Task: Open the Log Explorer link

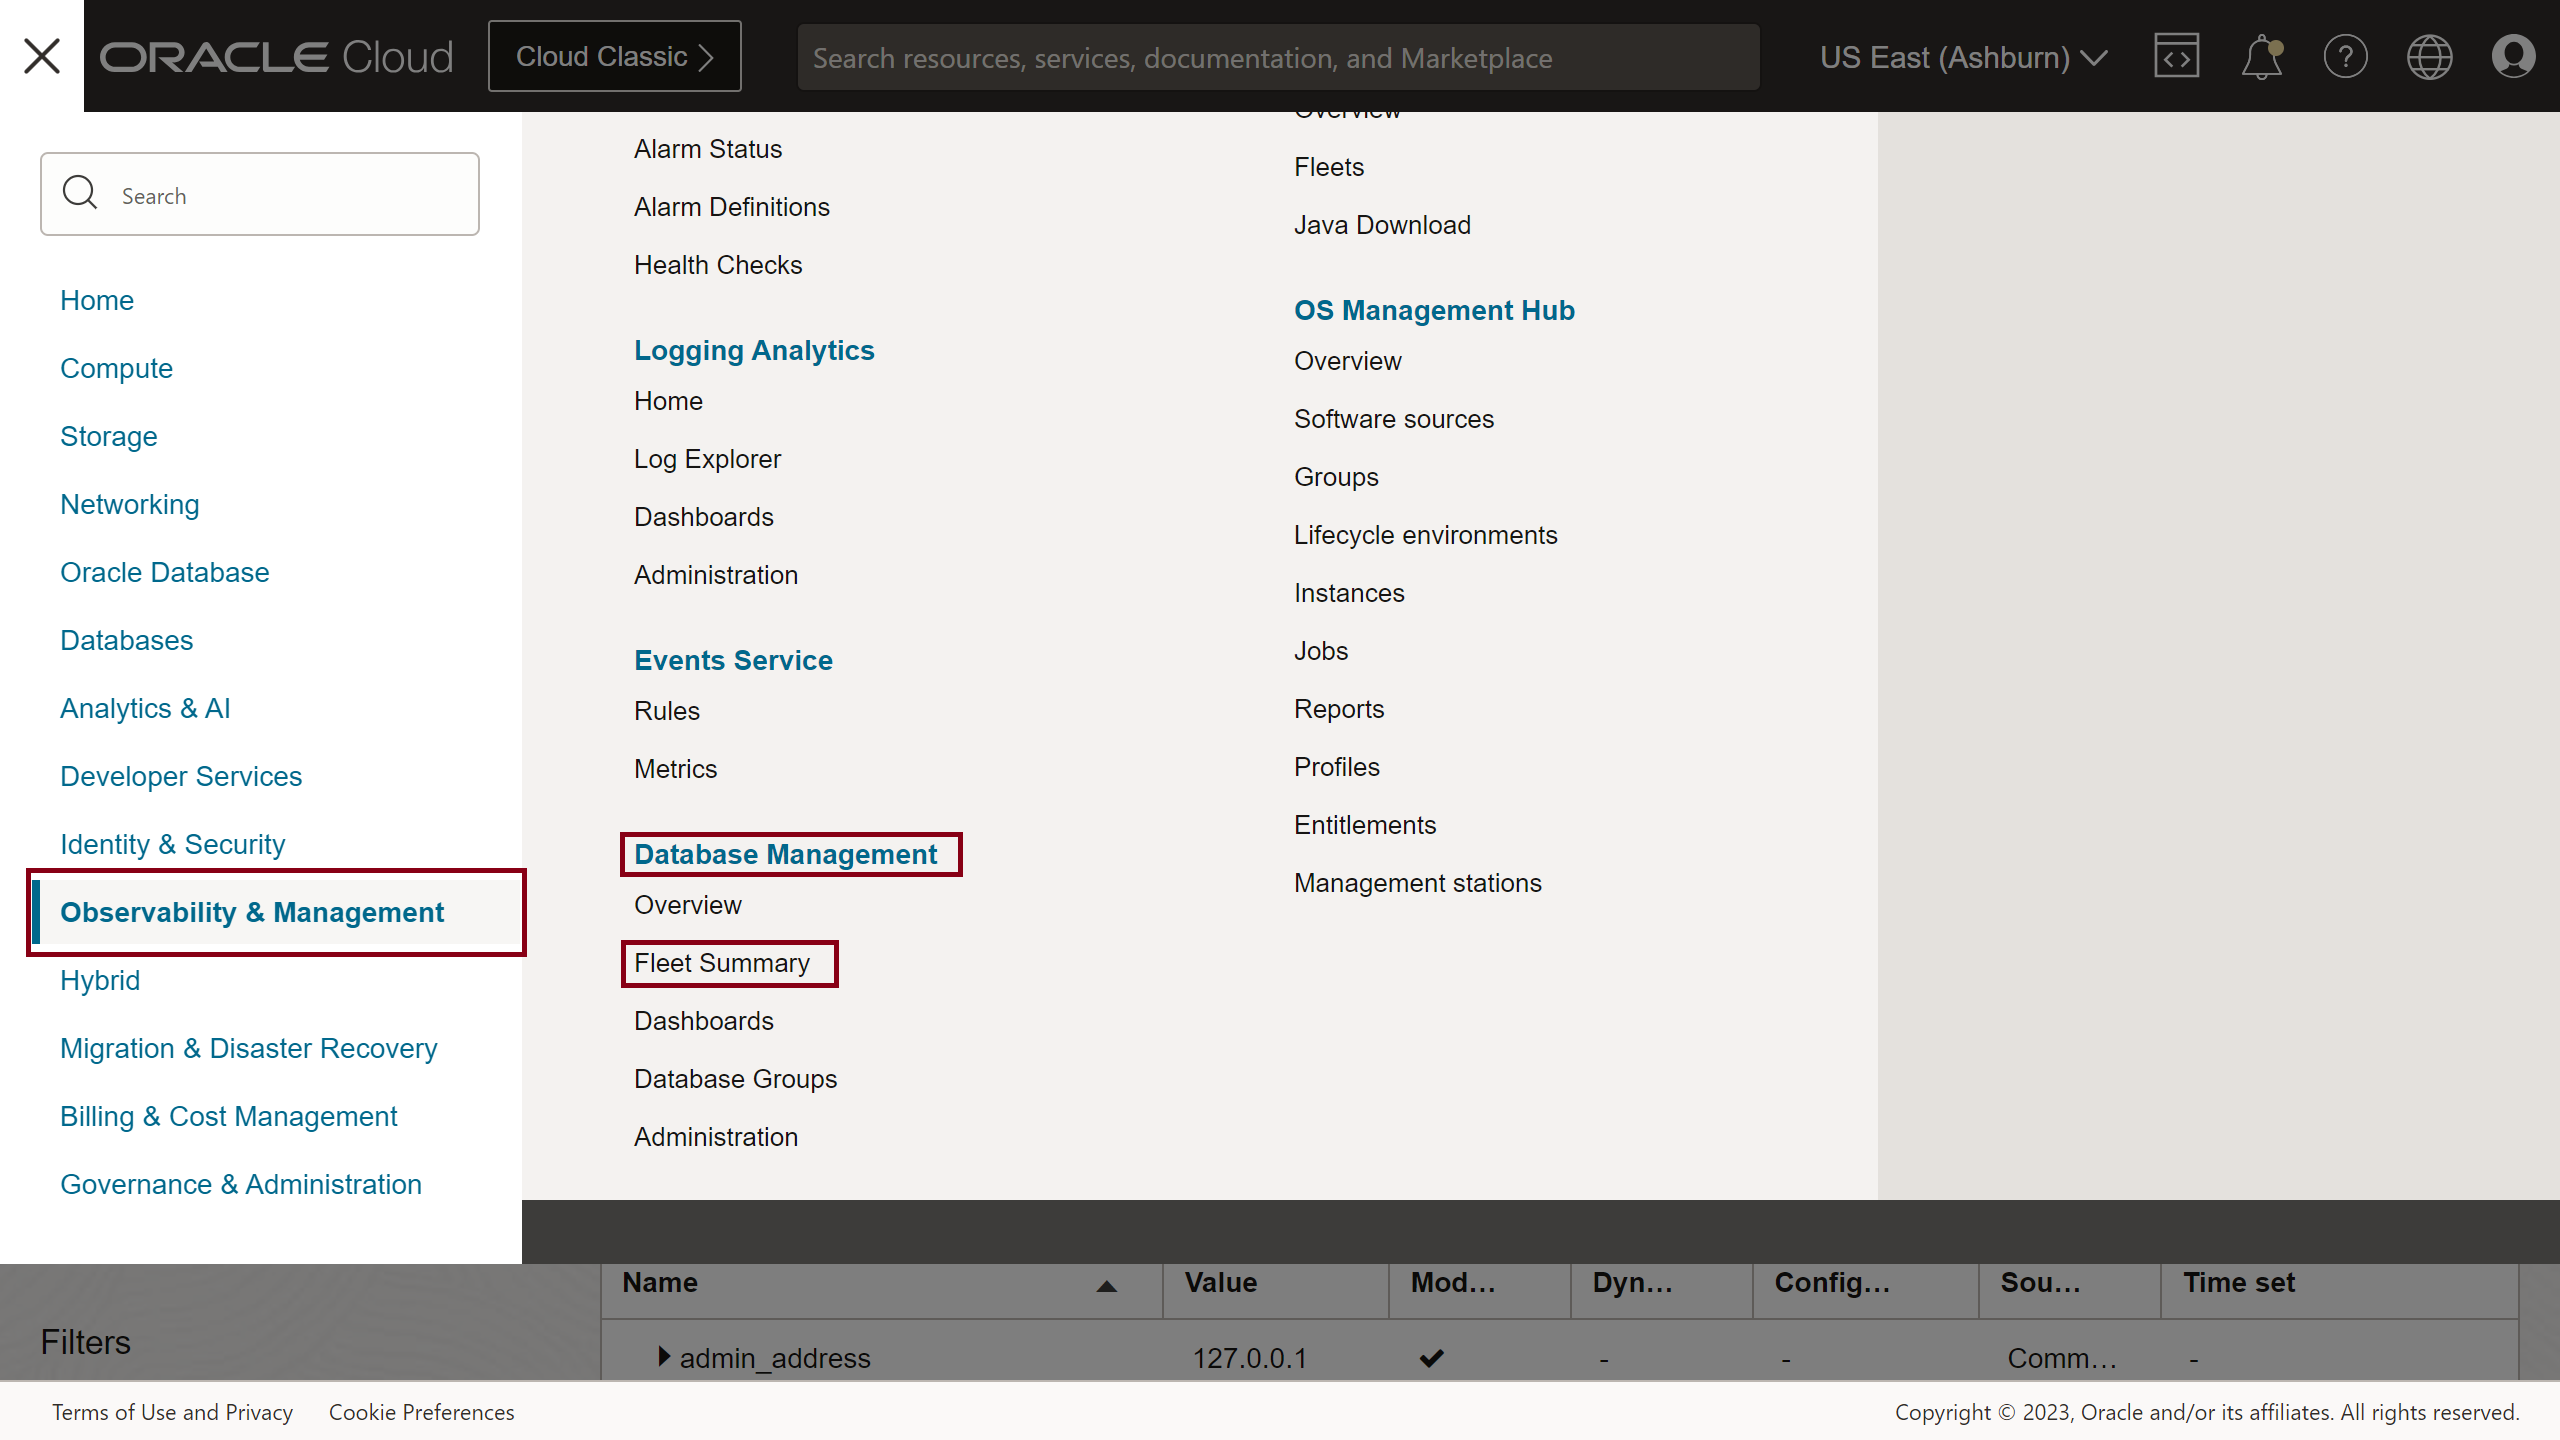Action: pyautogui.click(x=707, y=458)
